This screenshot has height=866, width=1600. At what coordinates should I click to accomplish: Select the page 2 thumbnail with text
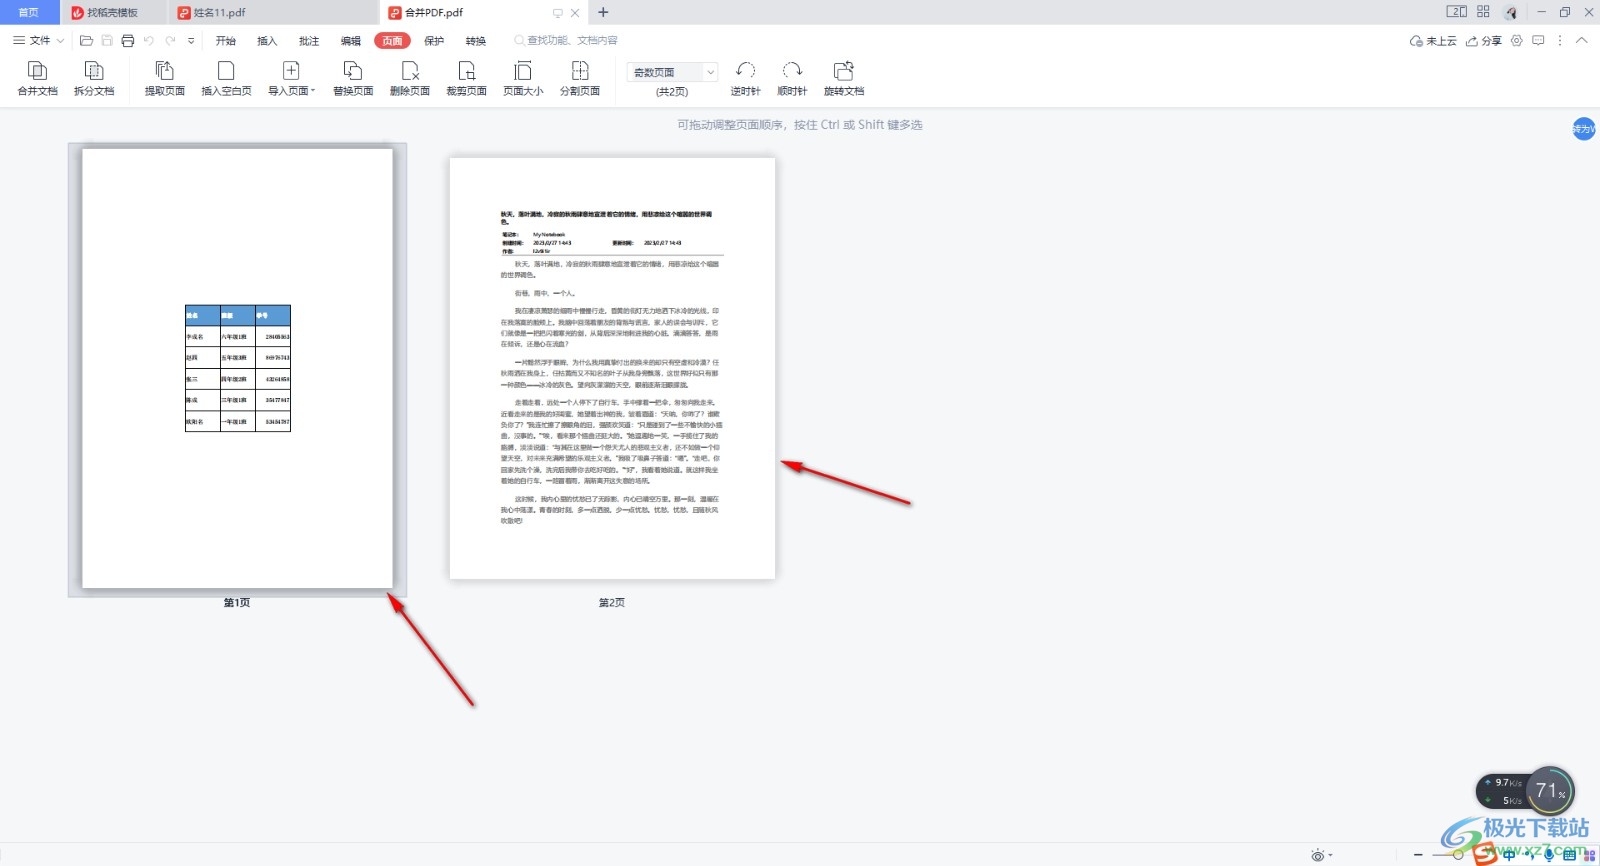tap(612, 368)
